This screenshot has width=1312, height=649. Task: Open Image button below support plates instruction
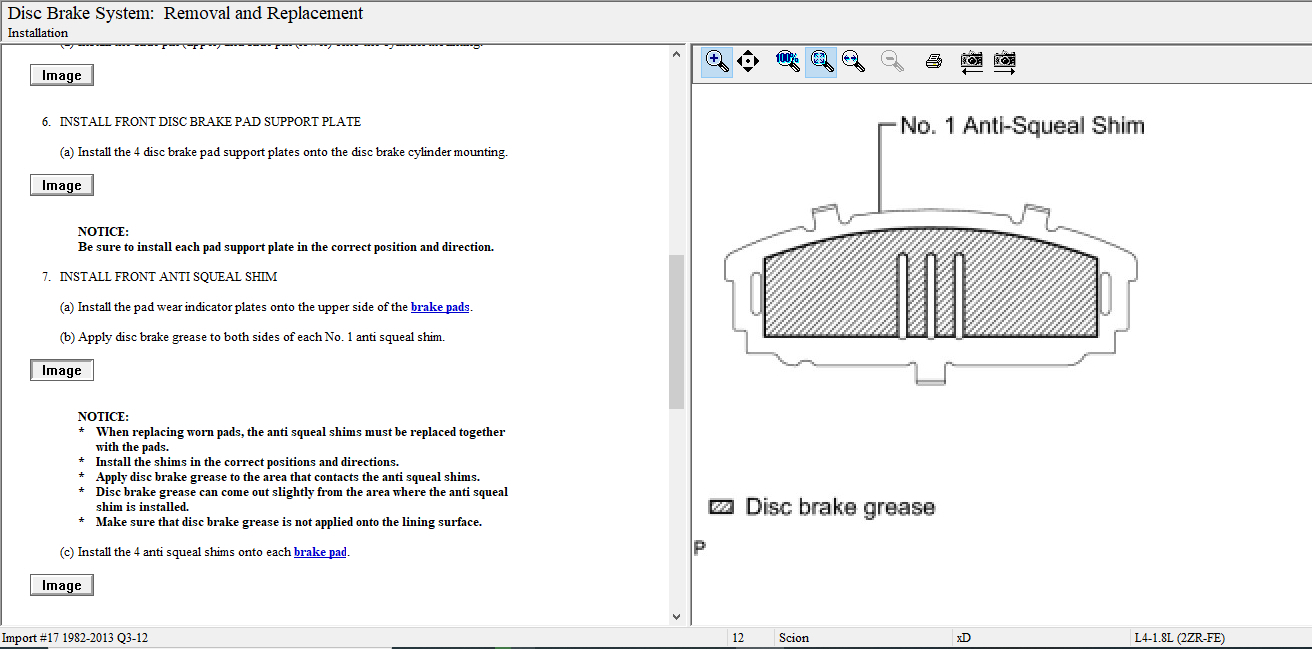62,185
